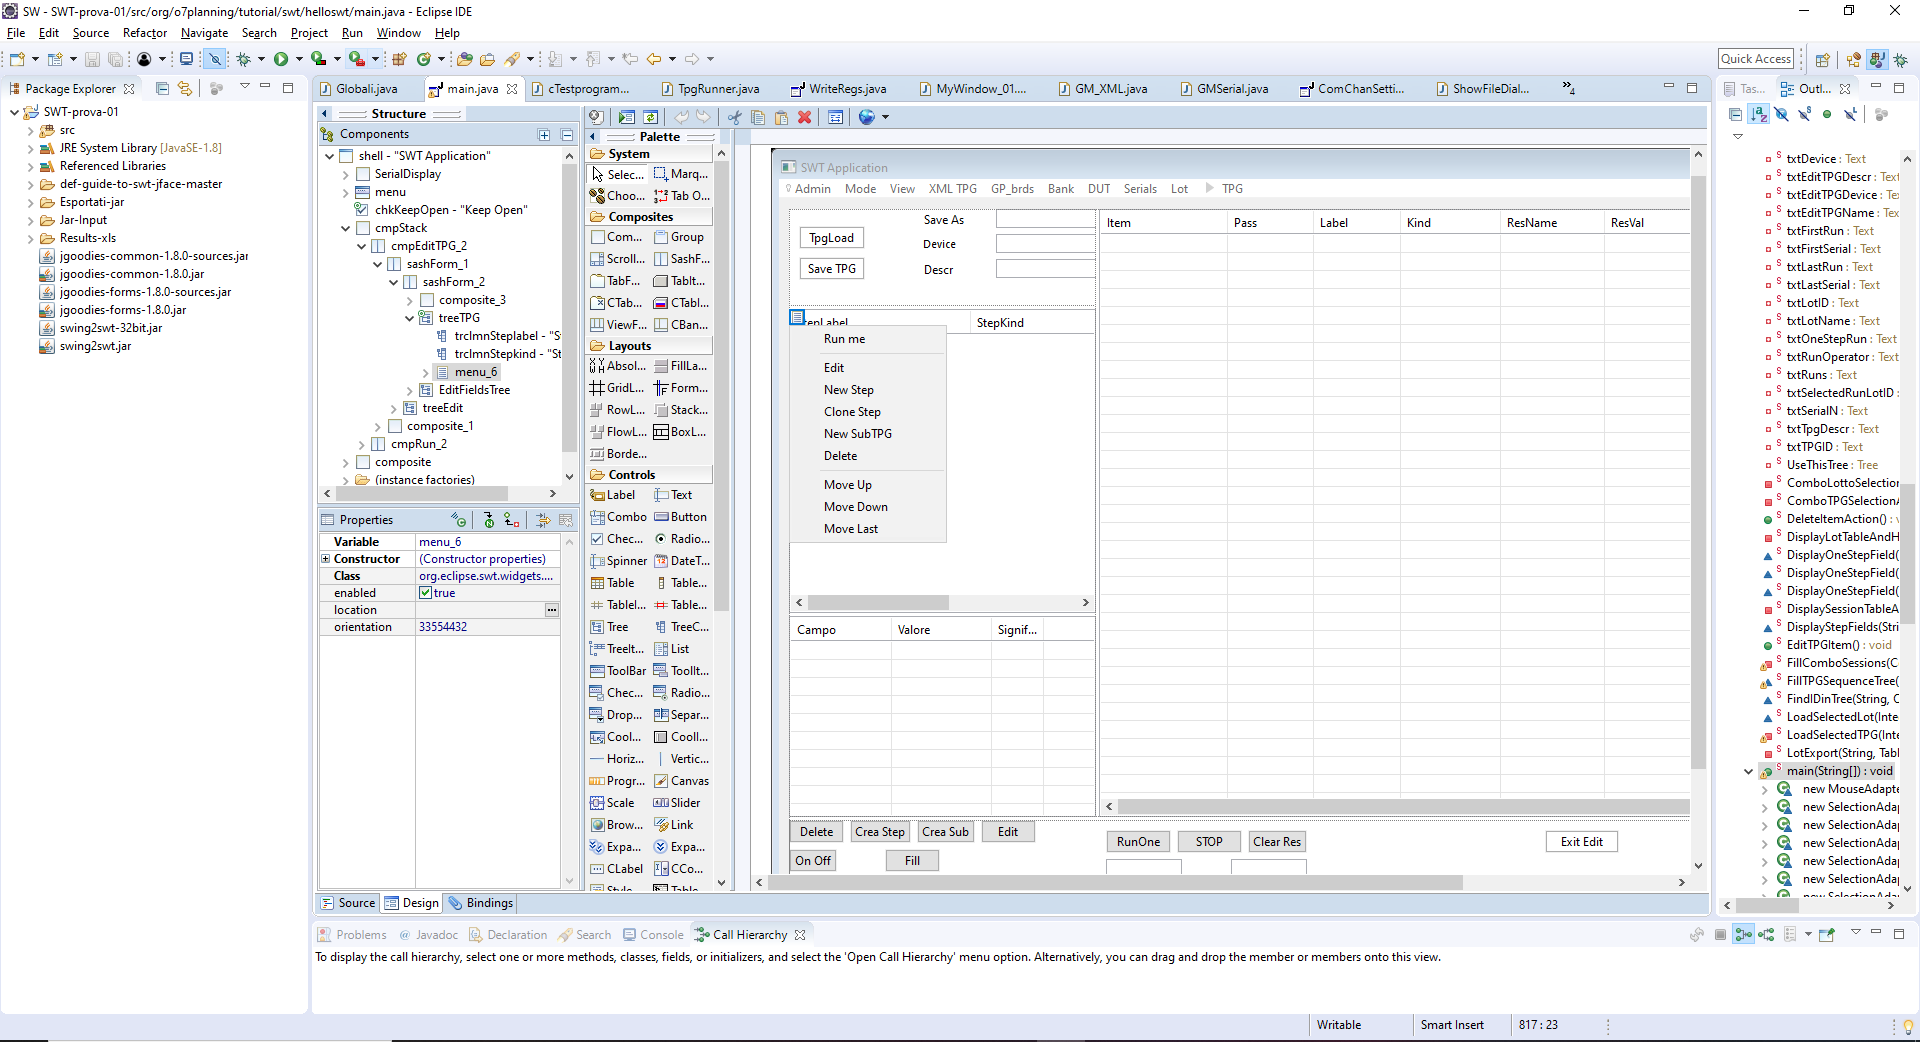The width and height of the screenshot is (1920, 1042).
Task: Click the Quick Access search field
Action: [1756, 59]
